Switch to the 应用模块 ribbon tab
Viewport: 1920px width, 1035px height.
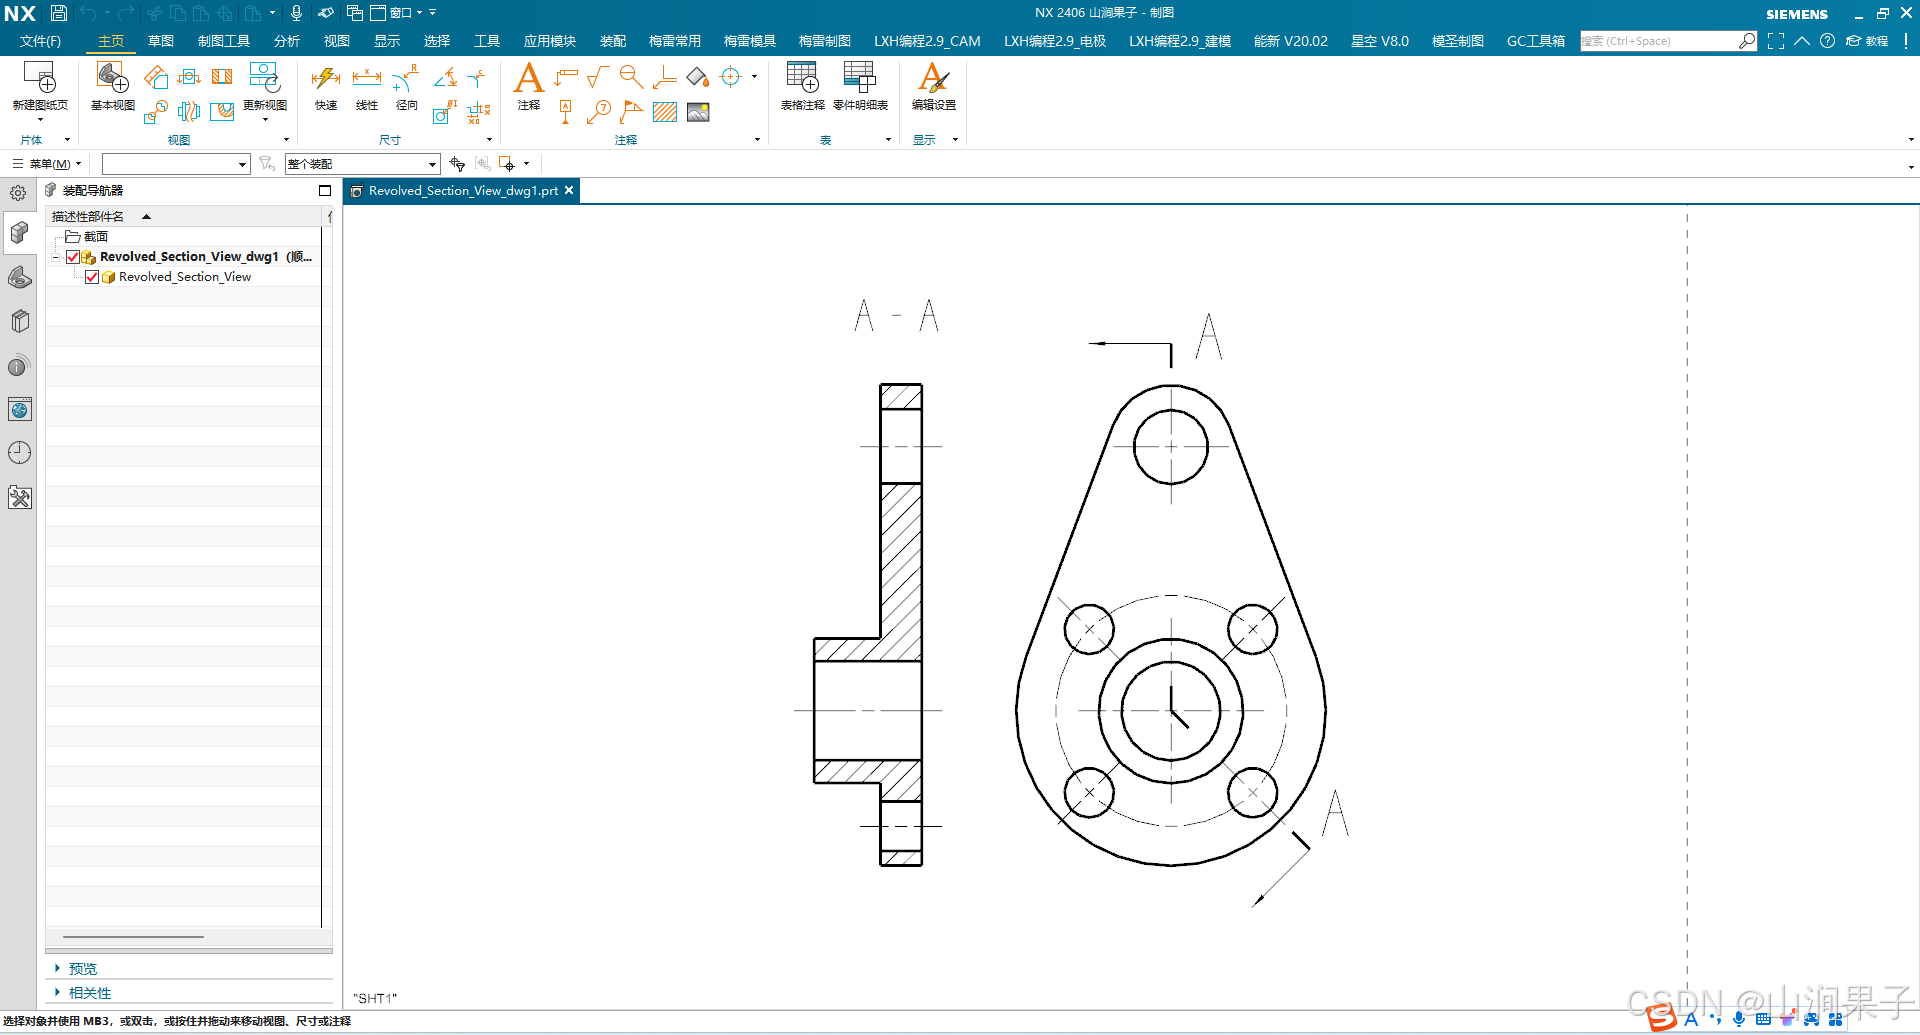point(549,41)
